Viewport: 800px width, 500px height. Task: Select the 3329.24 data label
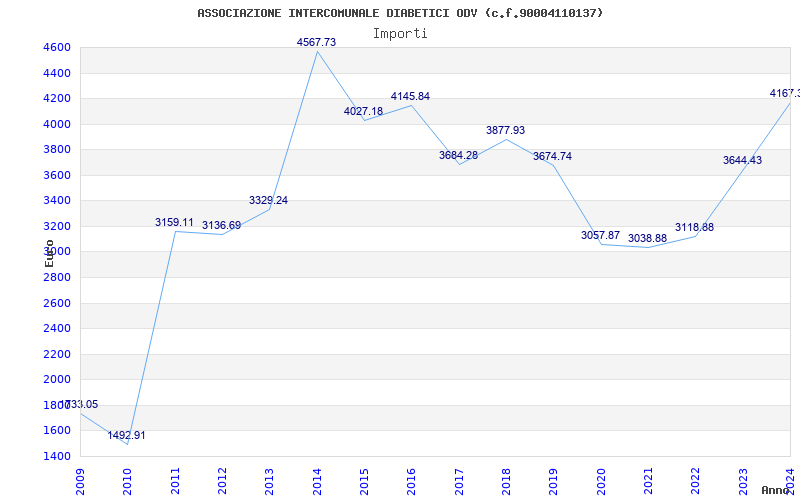point(268,201)
